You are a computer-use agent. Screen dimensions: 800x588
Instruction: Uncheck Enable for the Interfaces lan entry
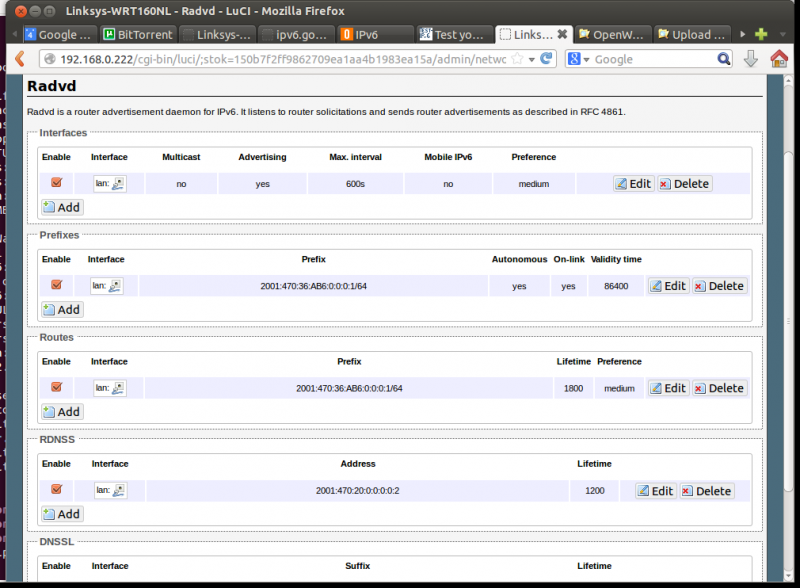pyautogui.click(x=57, y=182)
